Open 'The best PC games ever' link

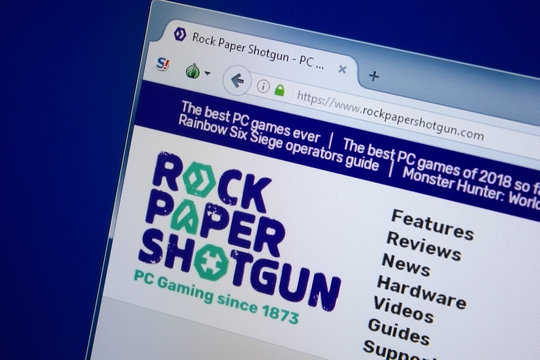pos(250,122)
